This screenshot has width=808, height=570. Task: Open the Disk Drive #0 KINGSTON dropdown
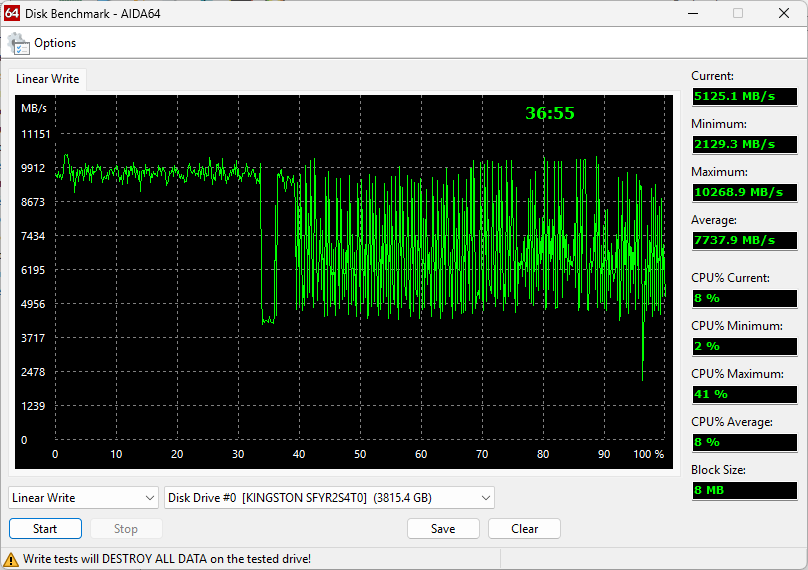(329, 498)
